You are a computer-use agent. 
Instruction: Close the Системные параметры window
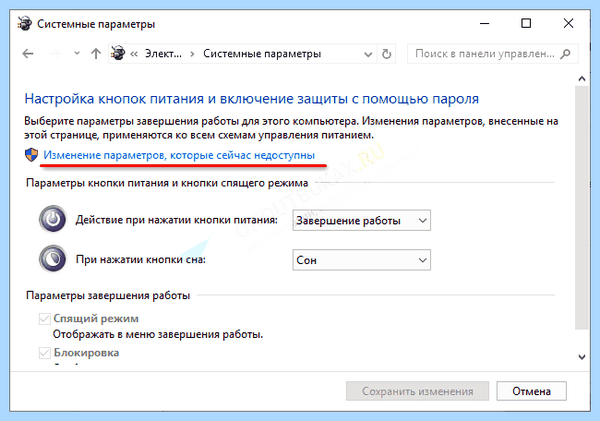(x=569, y=23)
